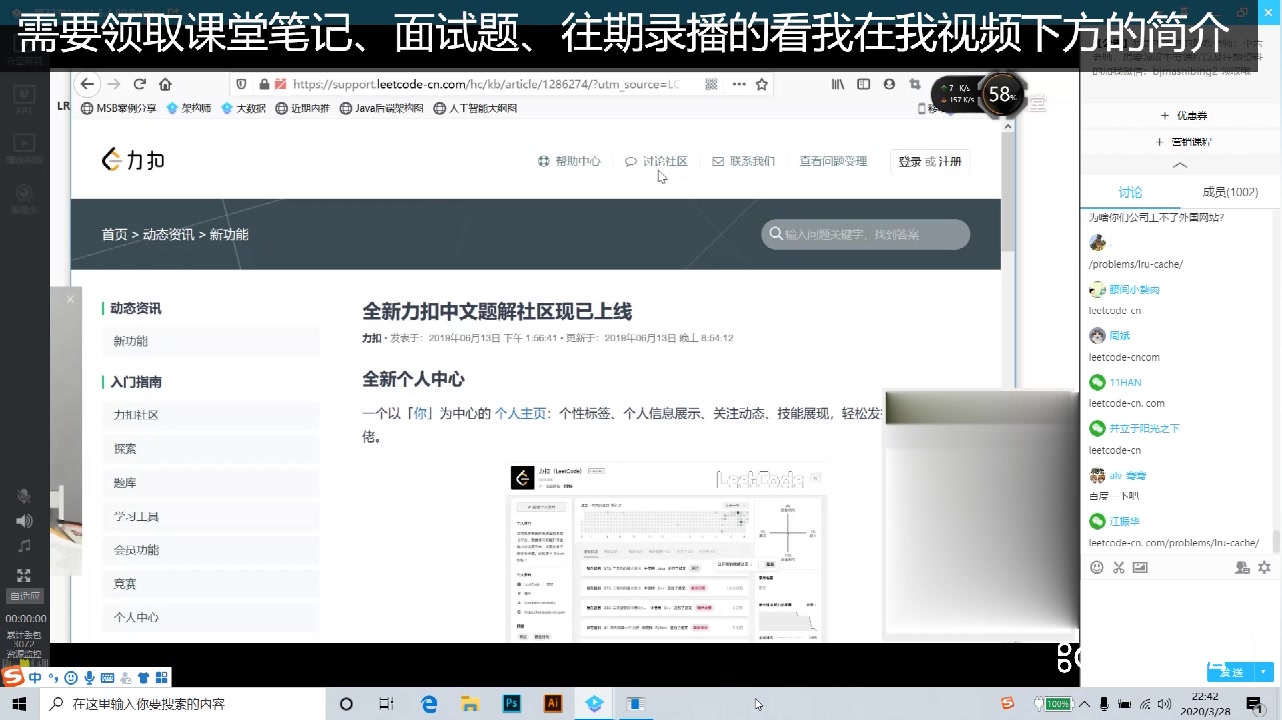The image size is (1282, 720).
Task: Click the 力扣 logo
Action: coord(133,160)
